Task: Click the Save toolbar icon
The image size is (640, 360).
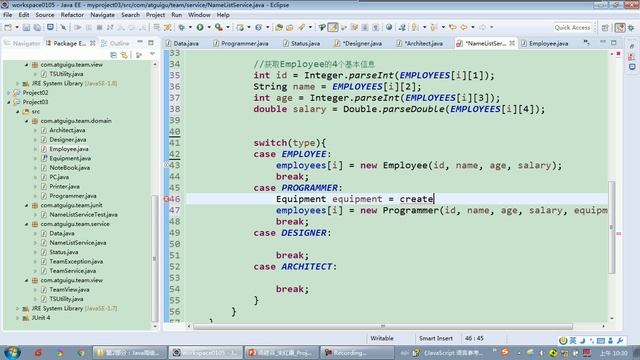Action: tap(27, 27)
